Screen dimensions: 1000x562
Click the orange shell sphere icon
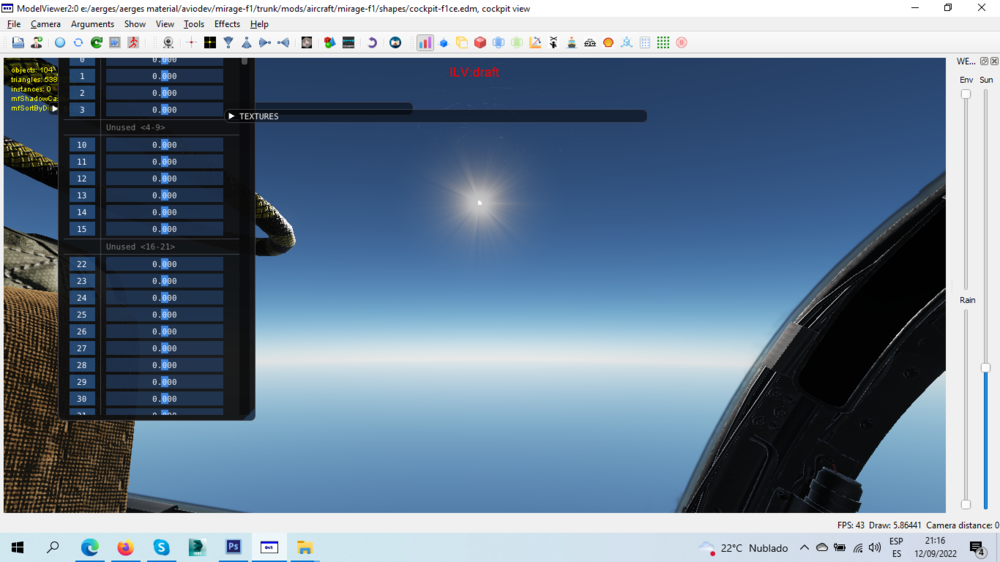pos(608,43)
